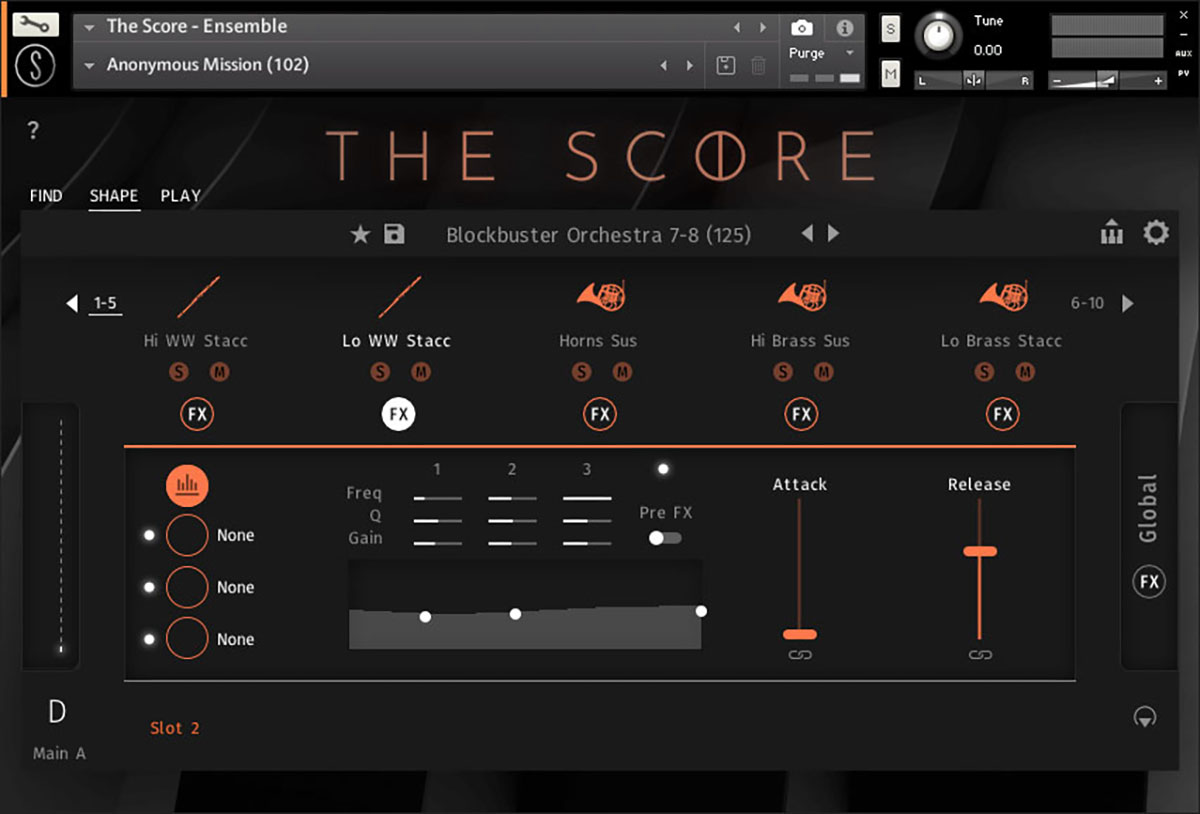Open the instrument info icon
This screenshot has width=1200, height=814.
point(845,28)
